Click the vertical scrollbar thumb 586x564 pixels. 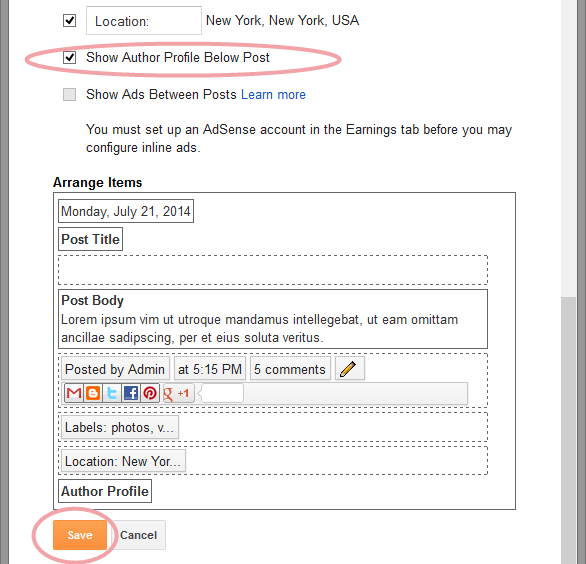[568, 430]
